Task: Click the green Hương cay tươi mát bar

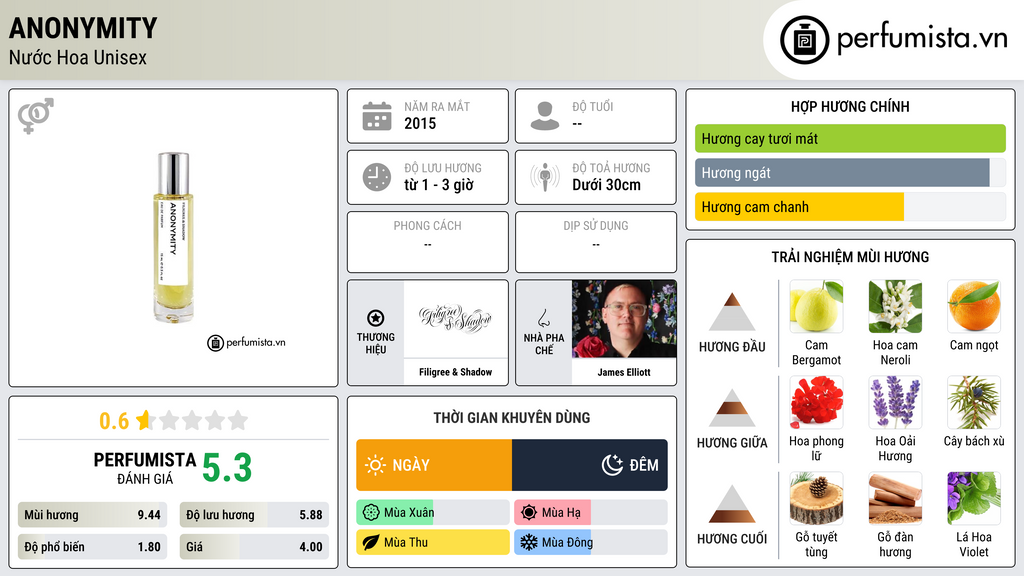Action: (x=850, y=138)
